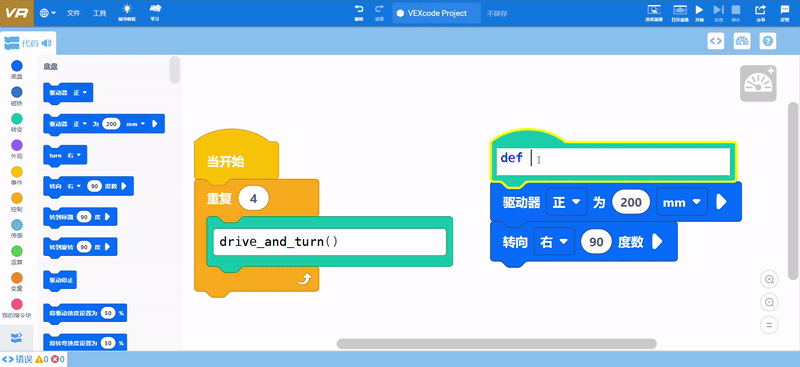Viewport: 800px width, 367px height.
Task: Open the mm units dropdown in drive block
Action: pyautogui.click(x=682, y=203)
